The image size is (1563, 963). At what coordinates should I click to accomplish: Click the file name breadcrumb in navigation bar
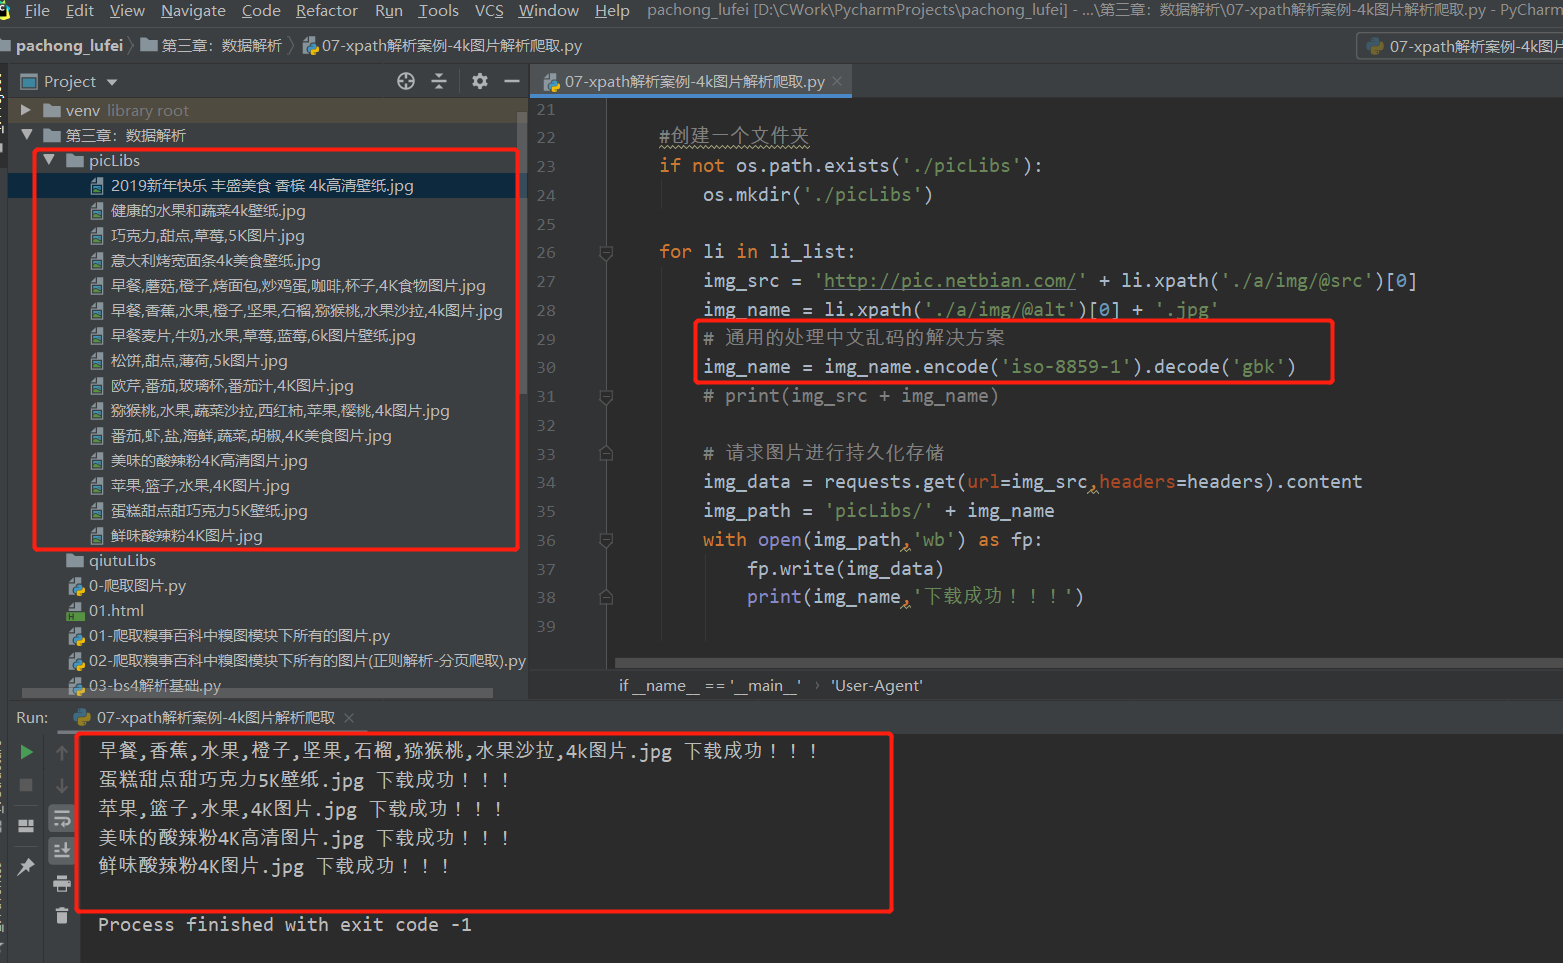pyautogui.click(x=441, y=46)
